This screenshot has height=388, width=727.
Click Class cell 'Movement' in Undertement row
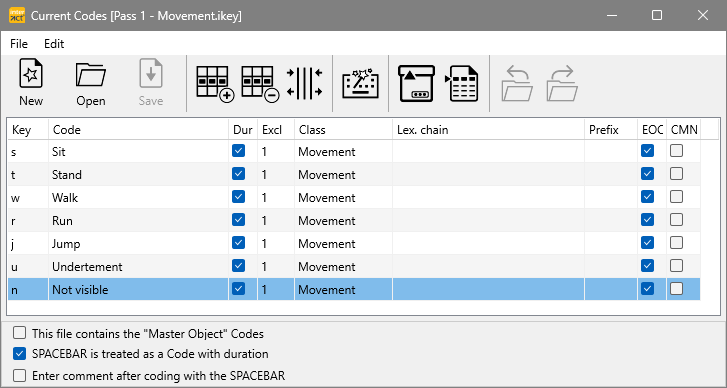(x=344, y=266)
